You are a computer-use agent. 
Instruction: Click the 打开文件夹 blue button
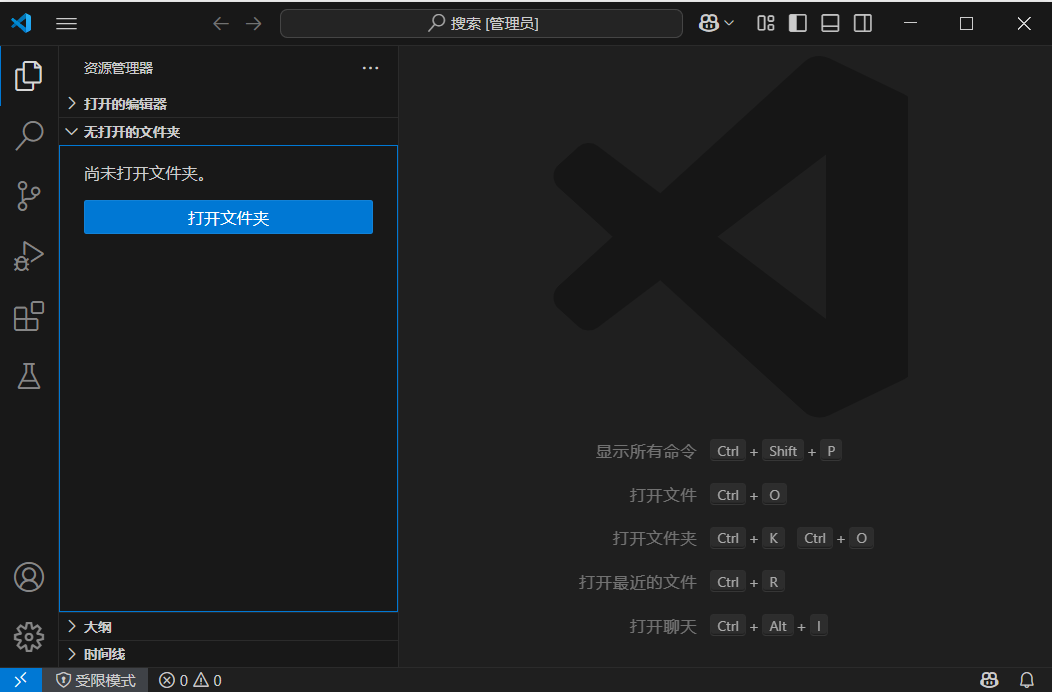click(228, 217)
